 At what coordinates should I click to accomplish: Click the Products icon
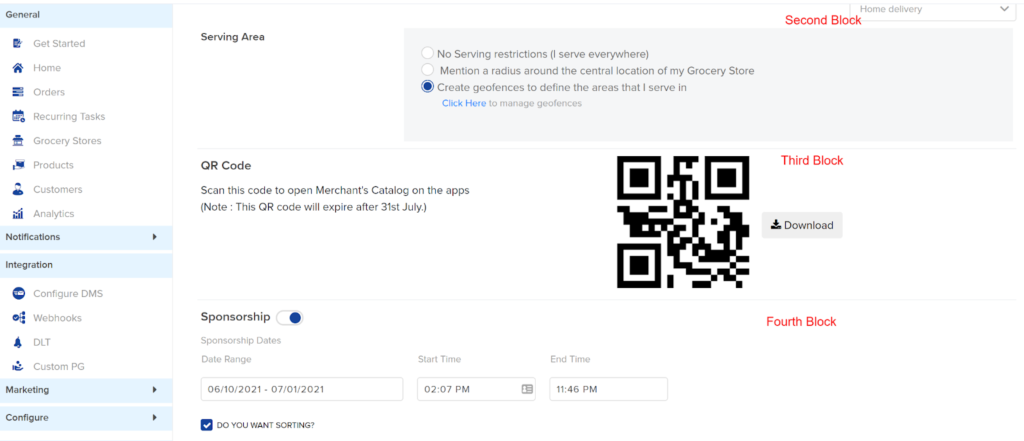tap(18, 165)
